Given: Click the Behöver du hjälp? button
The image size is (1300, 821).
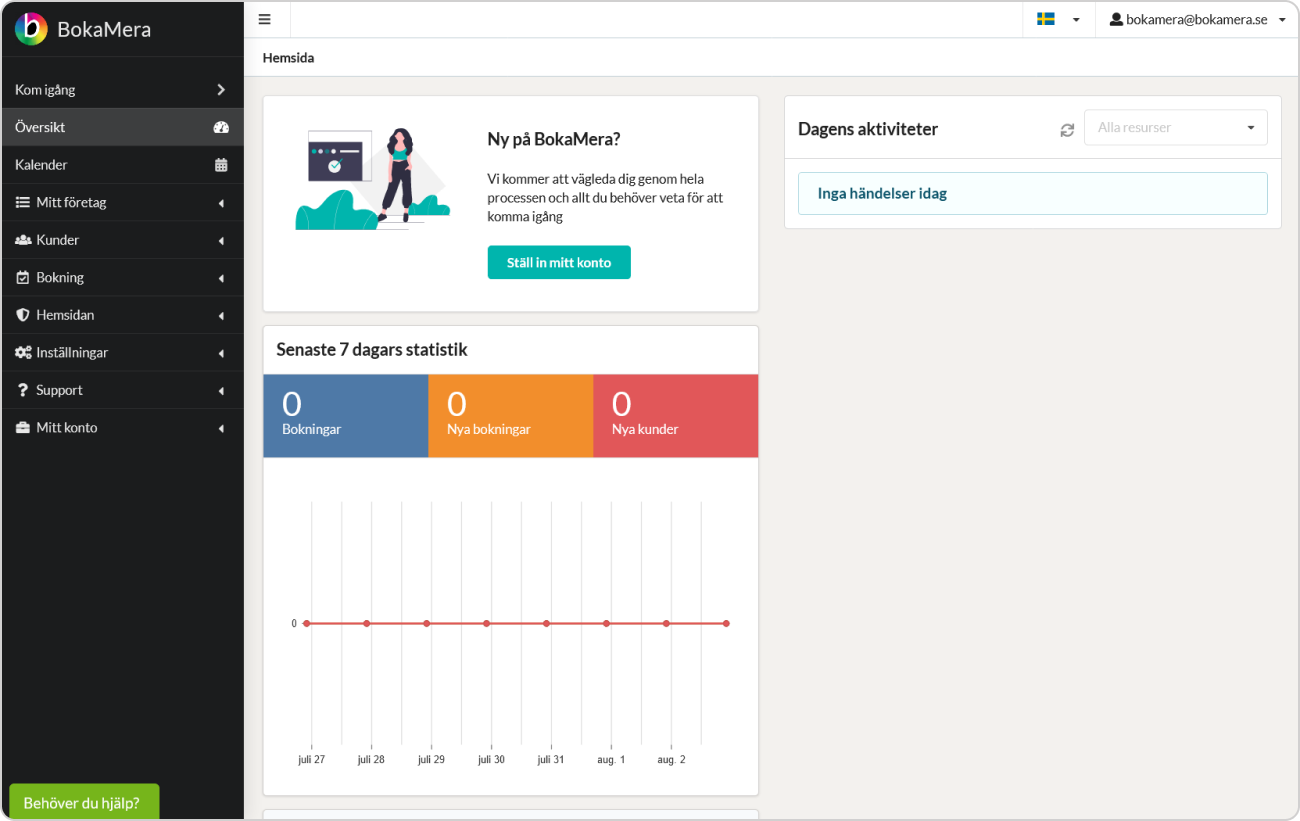Looking at the screenshot, I should click(83, 801).
